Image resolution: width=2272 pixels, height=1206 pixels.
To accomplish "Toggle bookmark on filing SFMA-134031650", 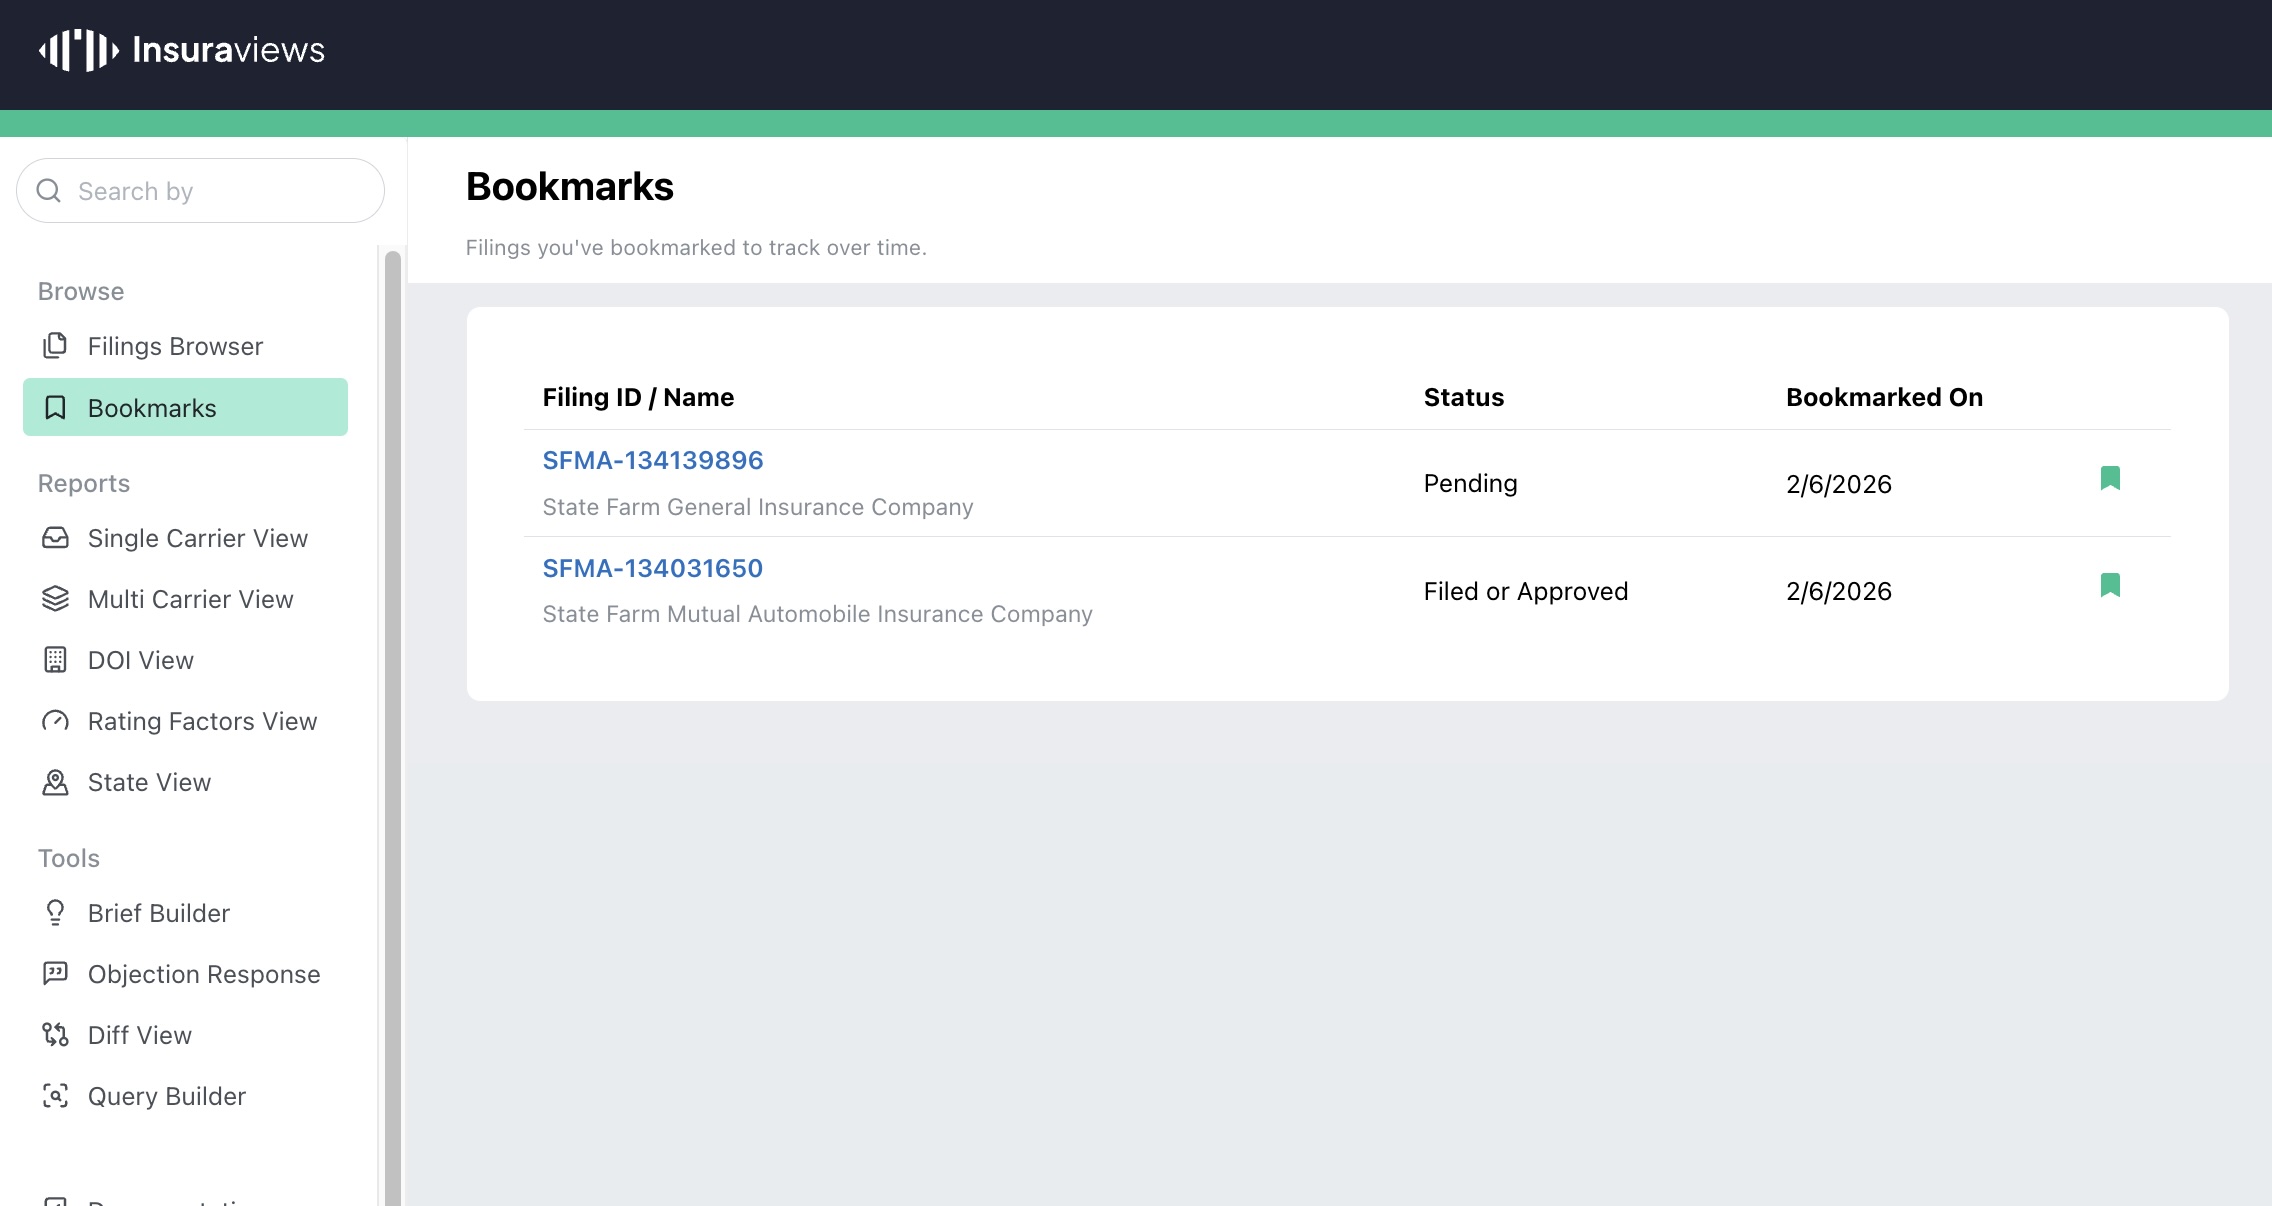I will pos(2110,586).
